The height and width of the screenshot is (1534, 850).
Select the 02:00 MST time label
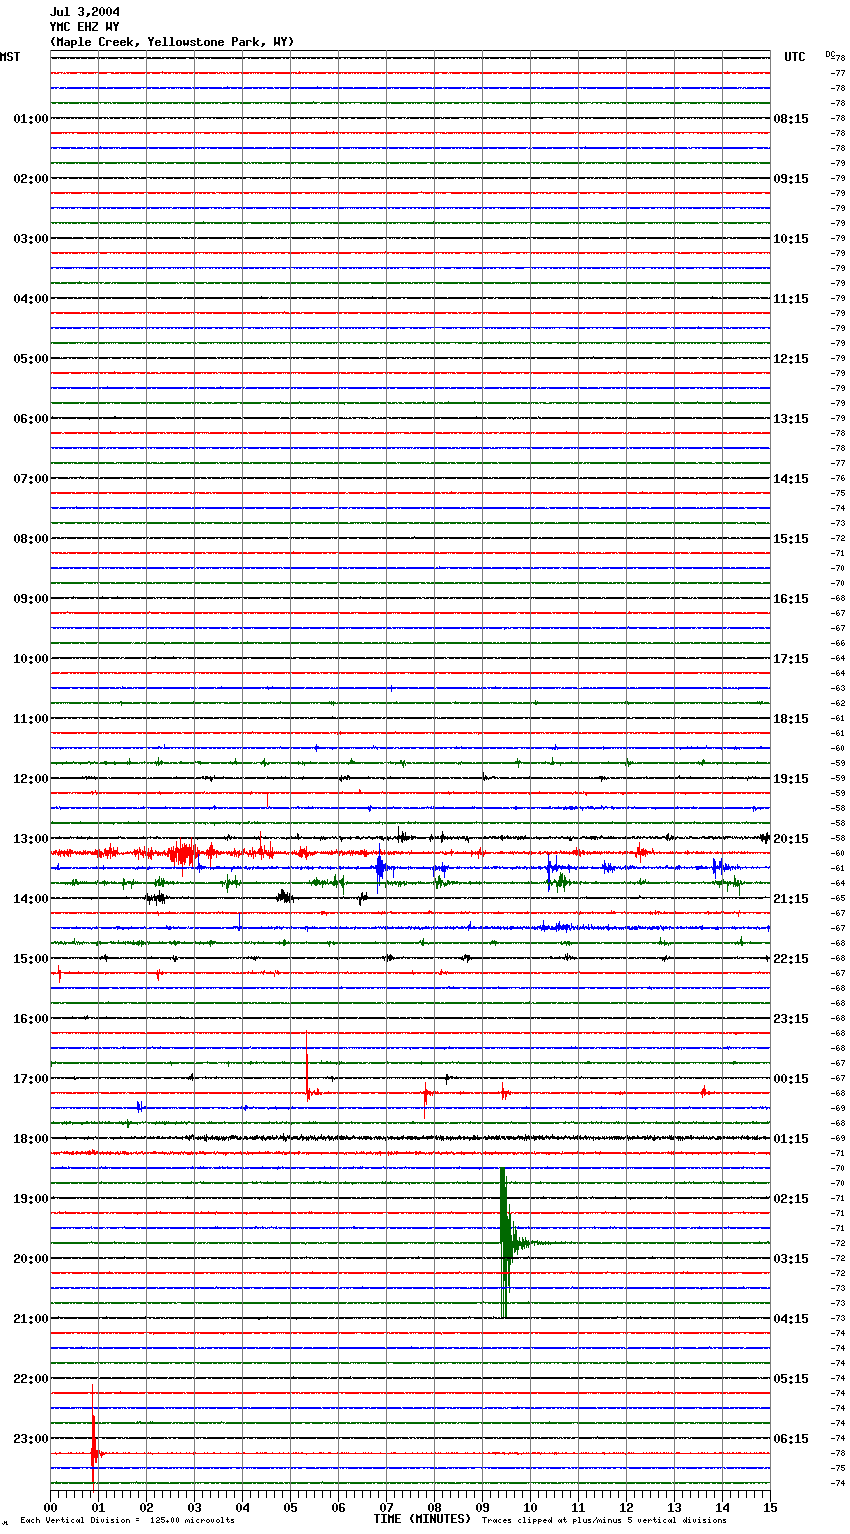(x=31, y=179)
